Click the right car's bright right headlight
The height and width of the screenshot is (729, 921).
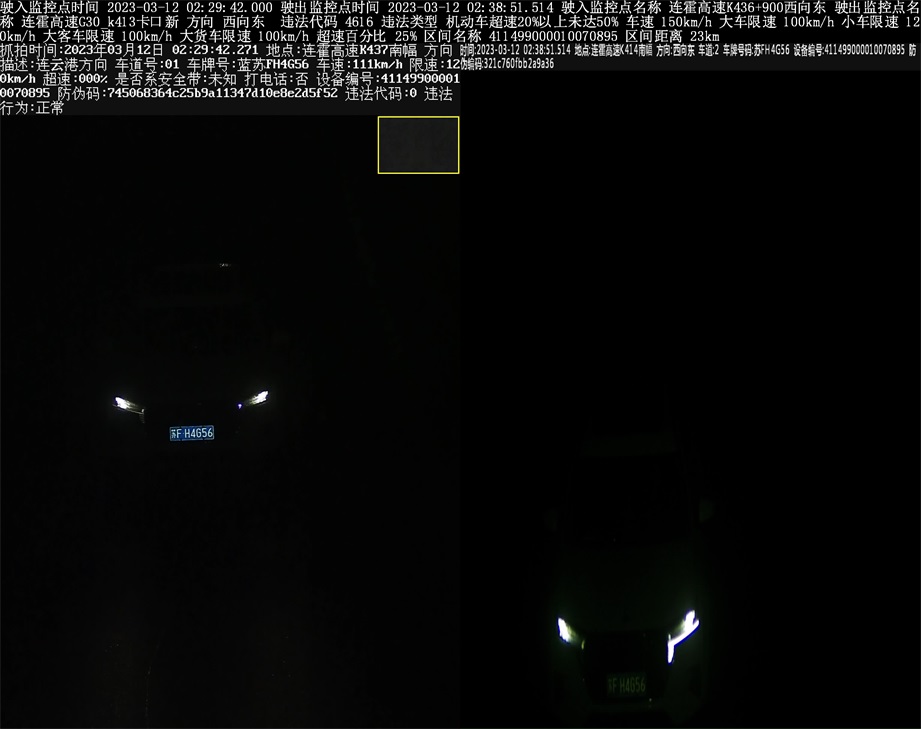coord(683,634)
